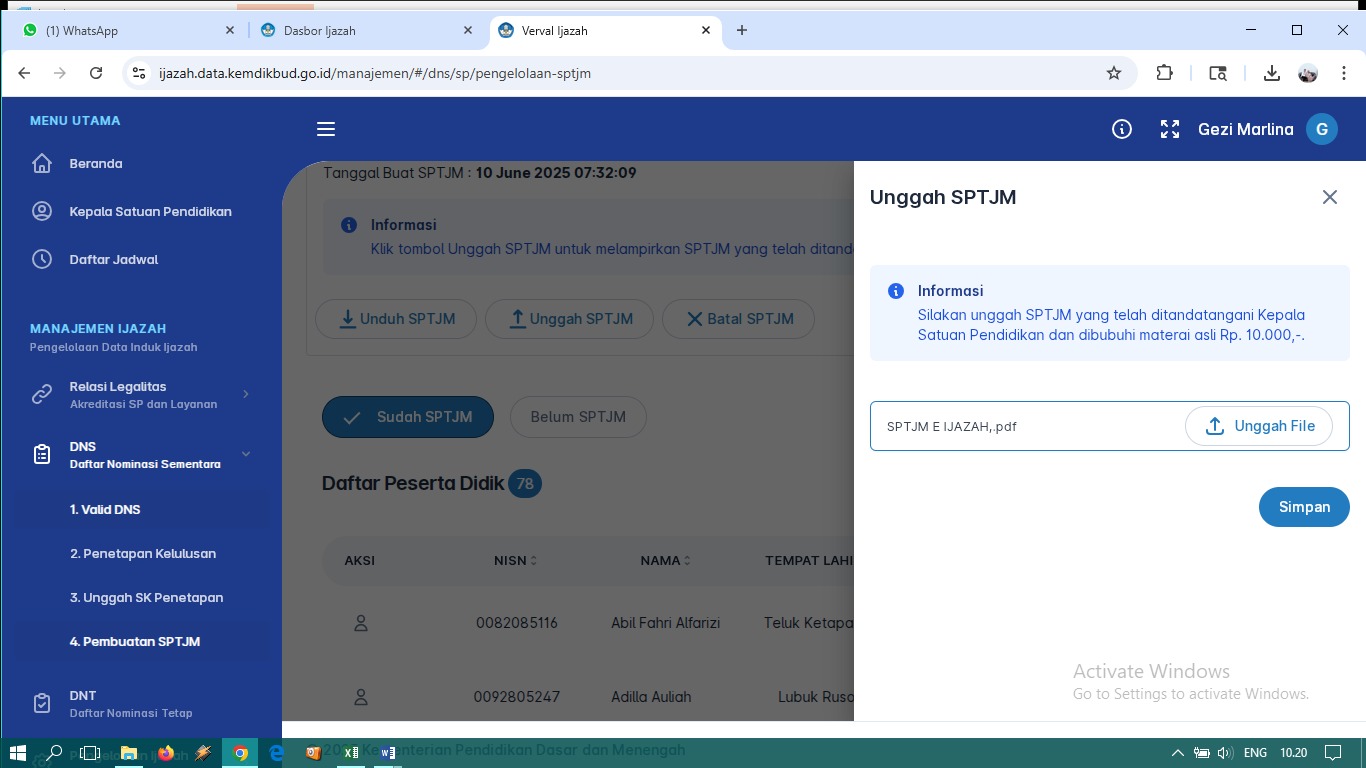
Task: Click the information icon in the top bar
Action: click(x=1121, y=129)
